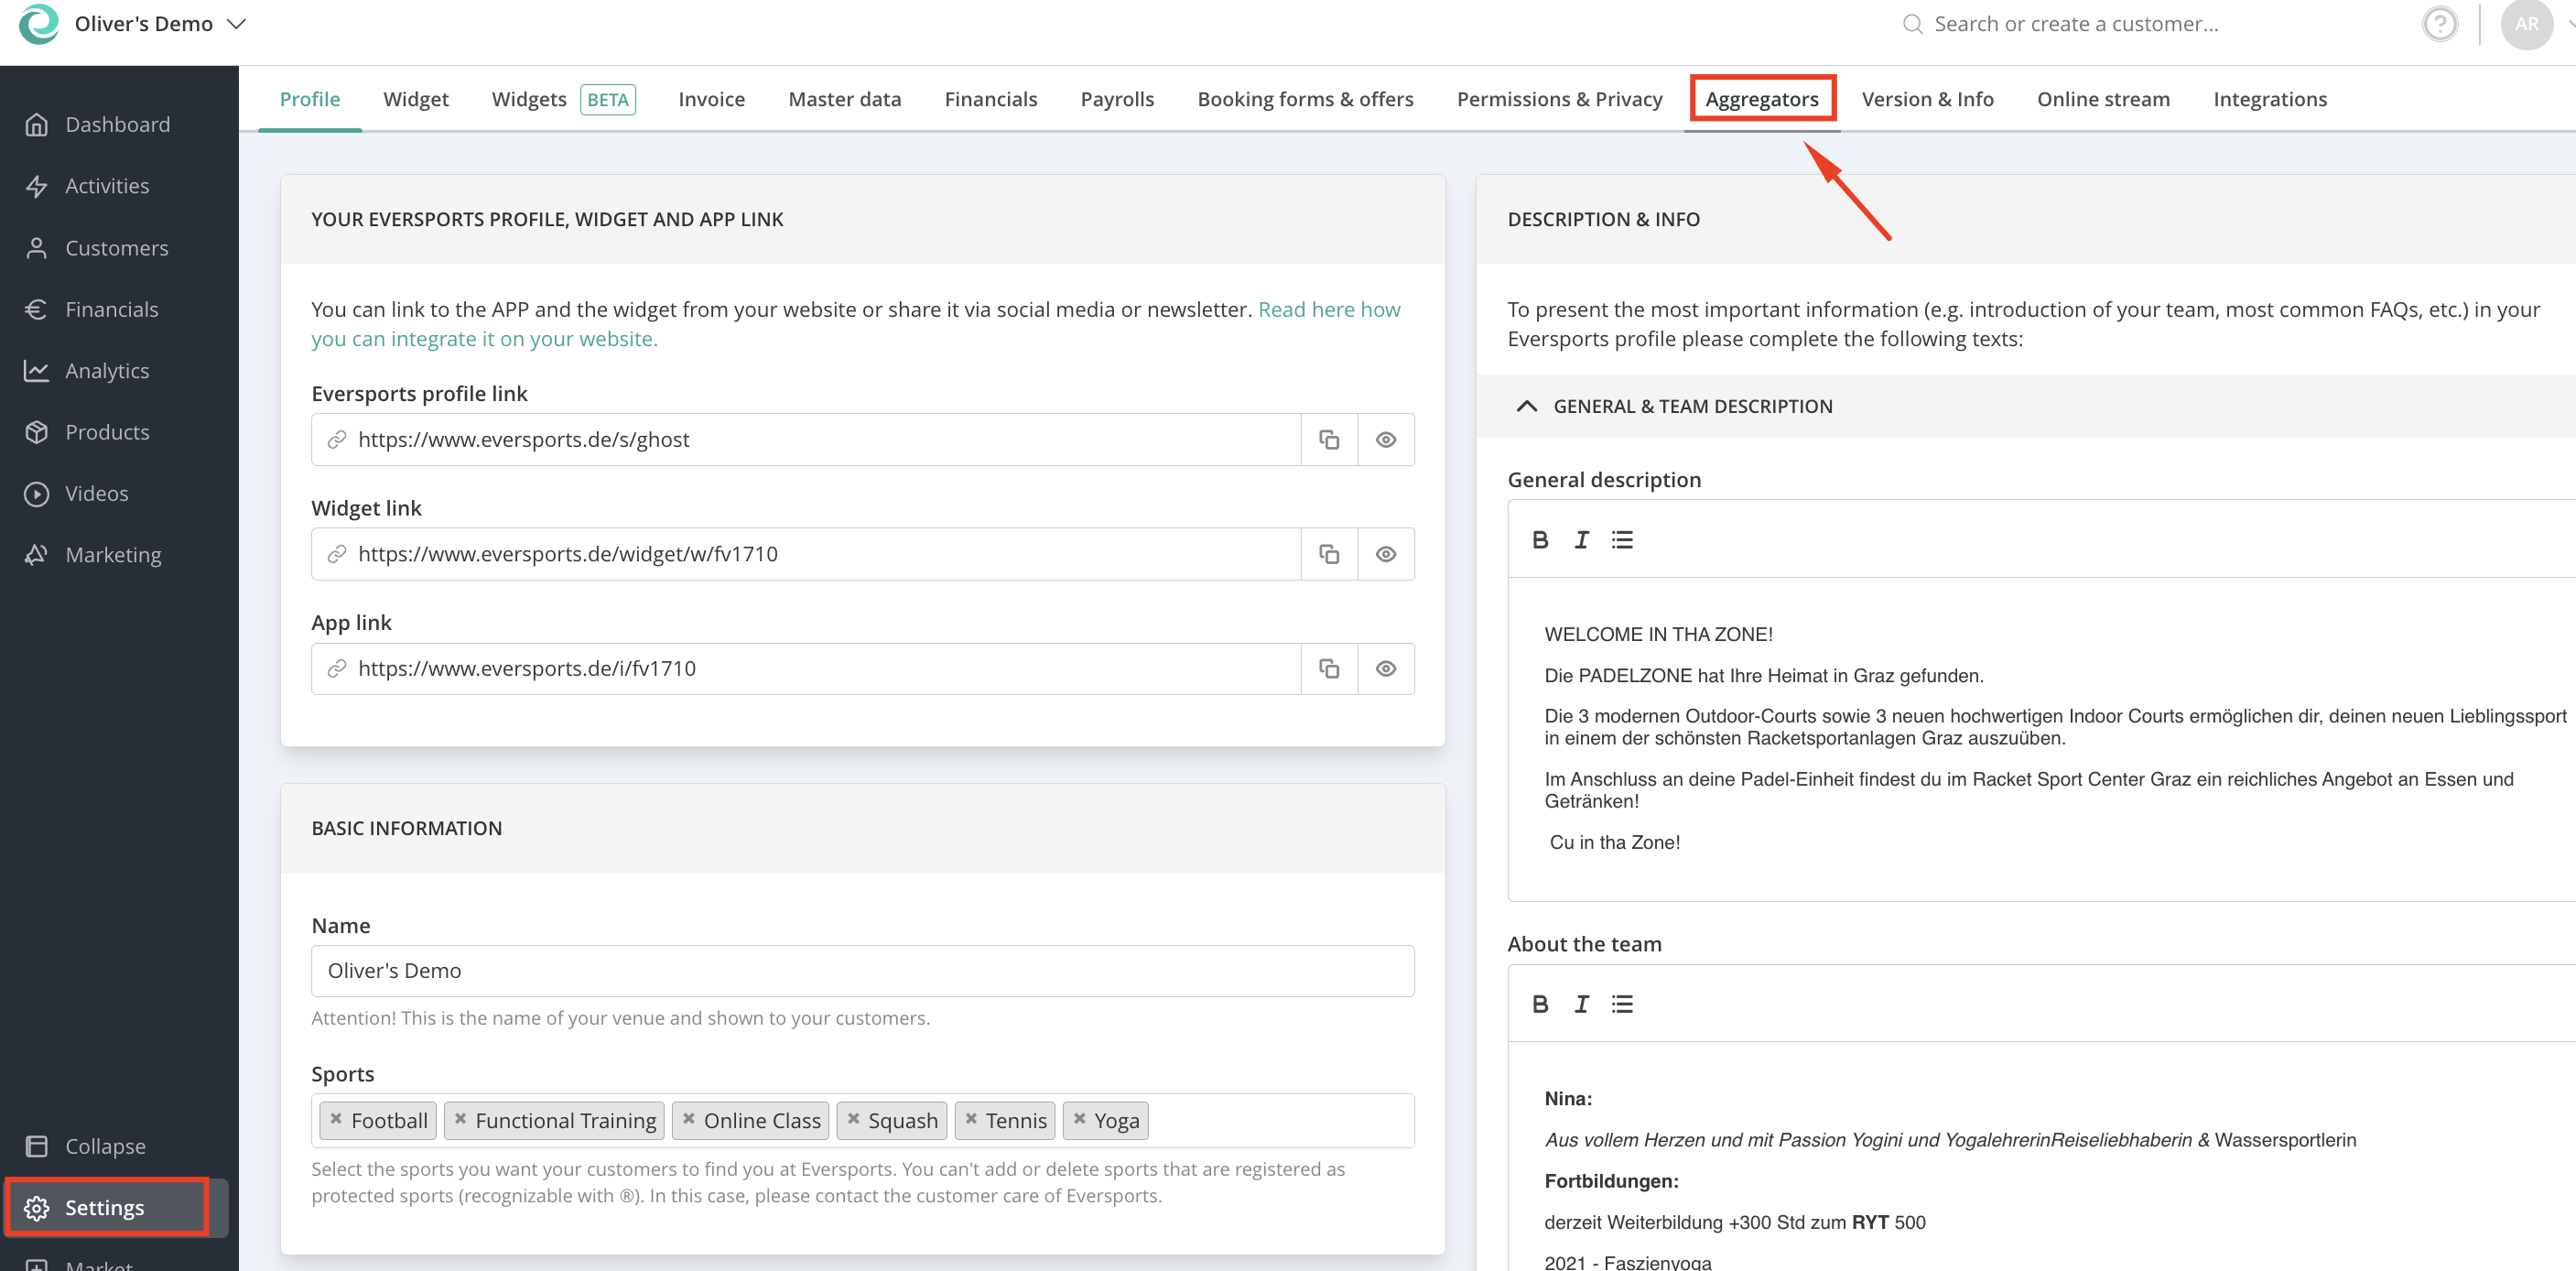Open the AR user avatar menu
The width and height of the screenshot is (2576, 1271).
2526,23
